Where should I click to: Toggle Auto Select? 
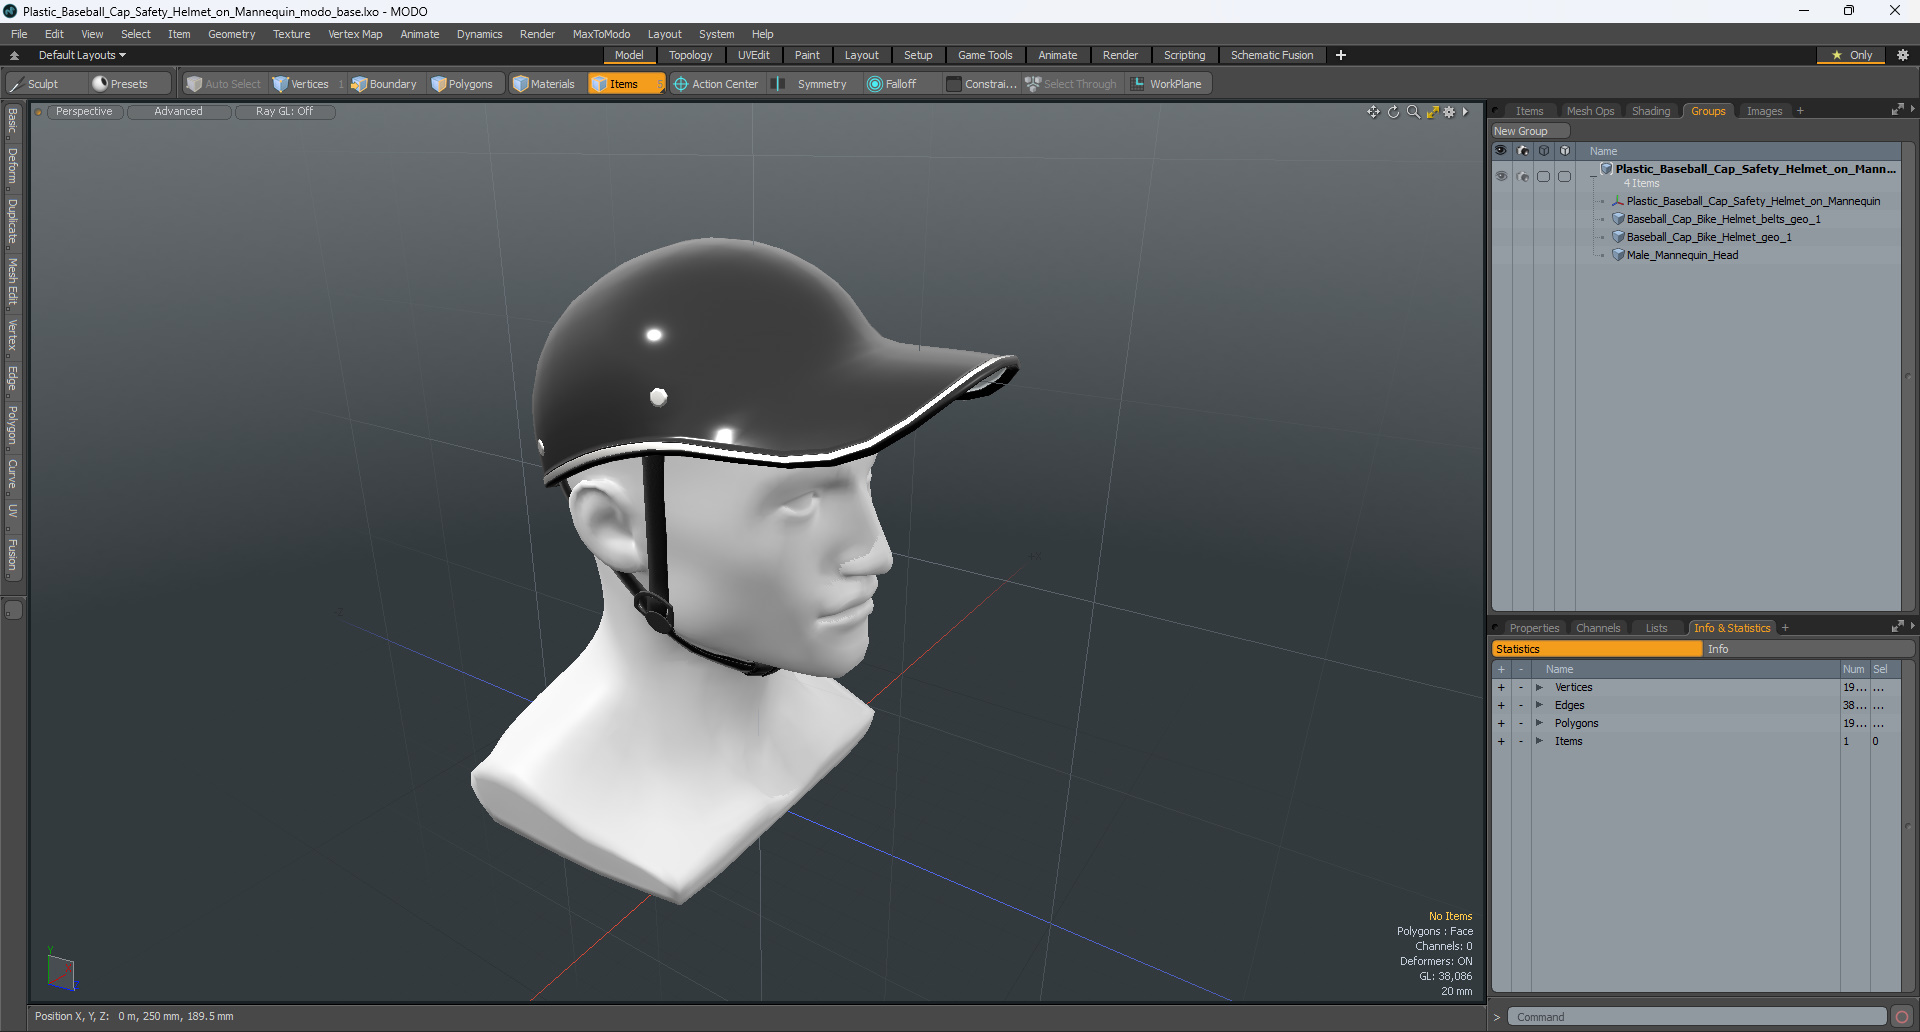pyautogui.click(x=224, y=84)
